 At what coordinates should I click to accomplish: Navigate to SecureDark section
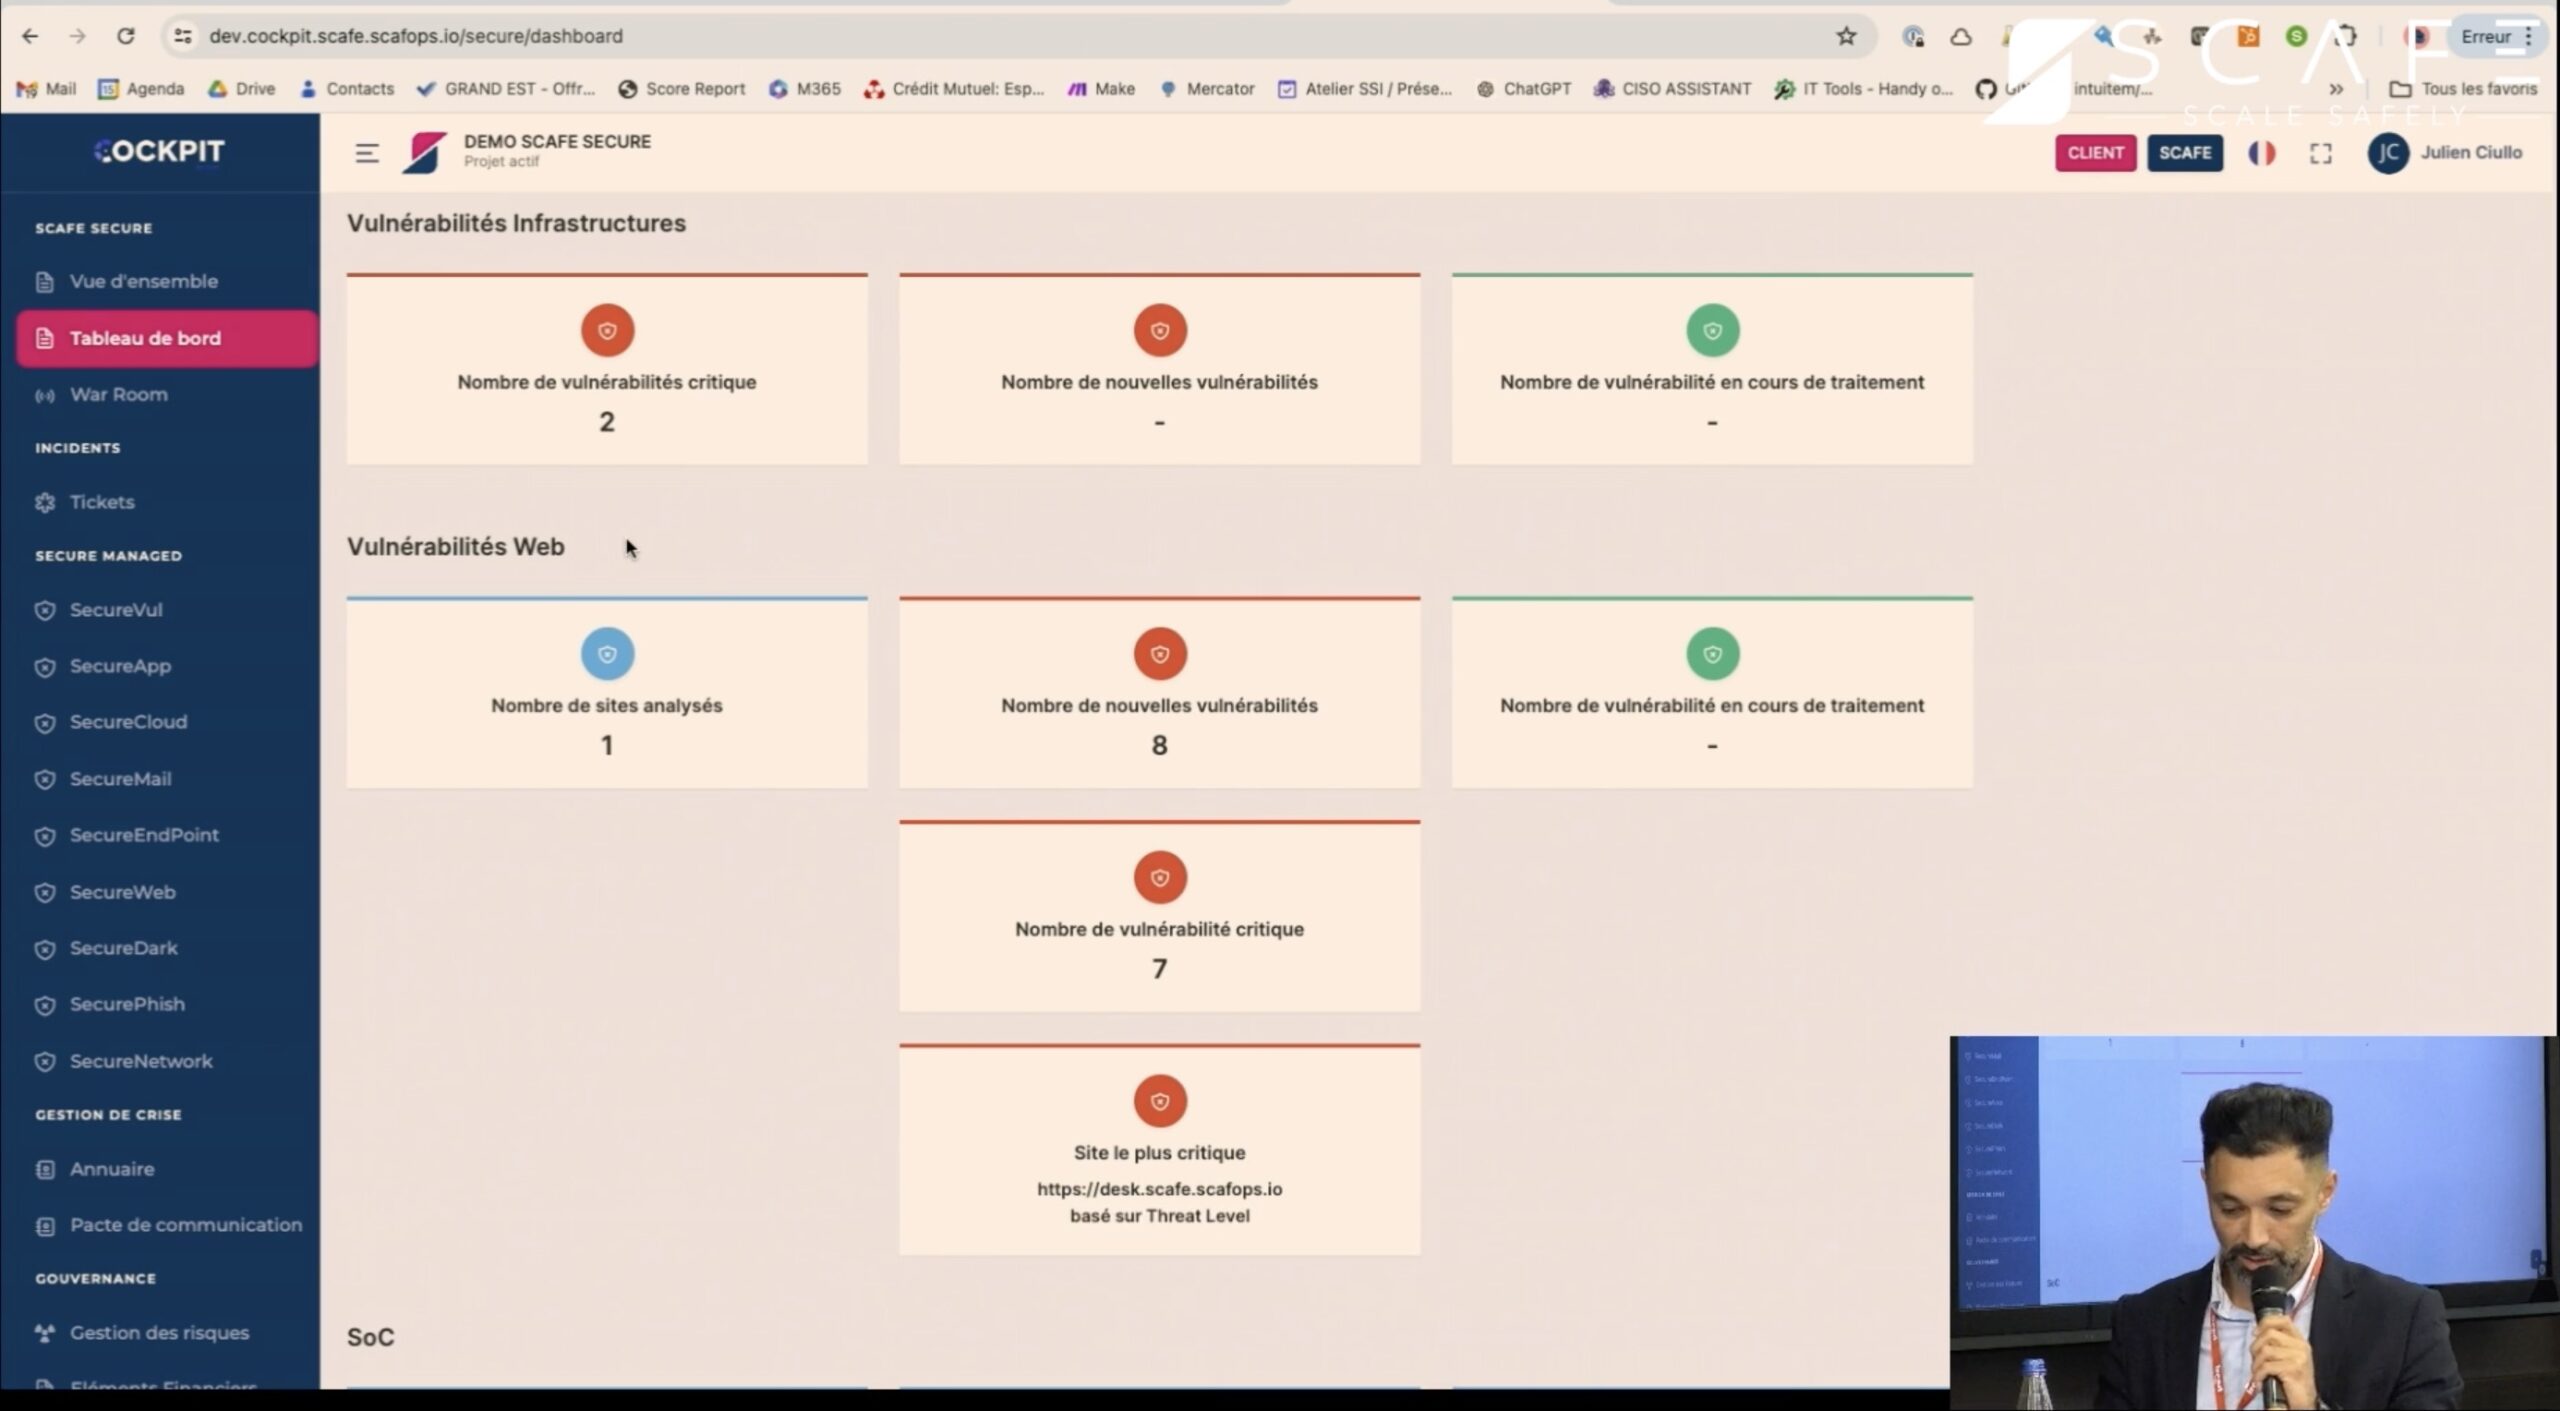[122, 947]
